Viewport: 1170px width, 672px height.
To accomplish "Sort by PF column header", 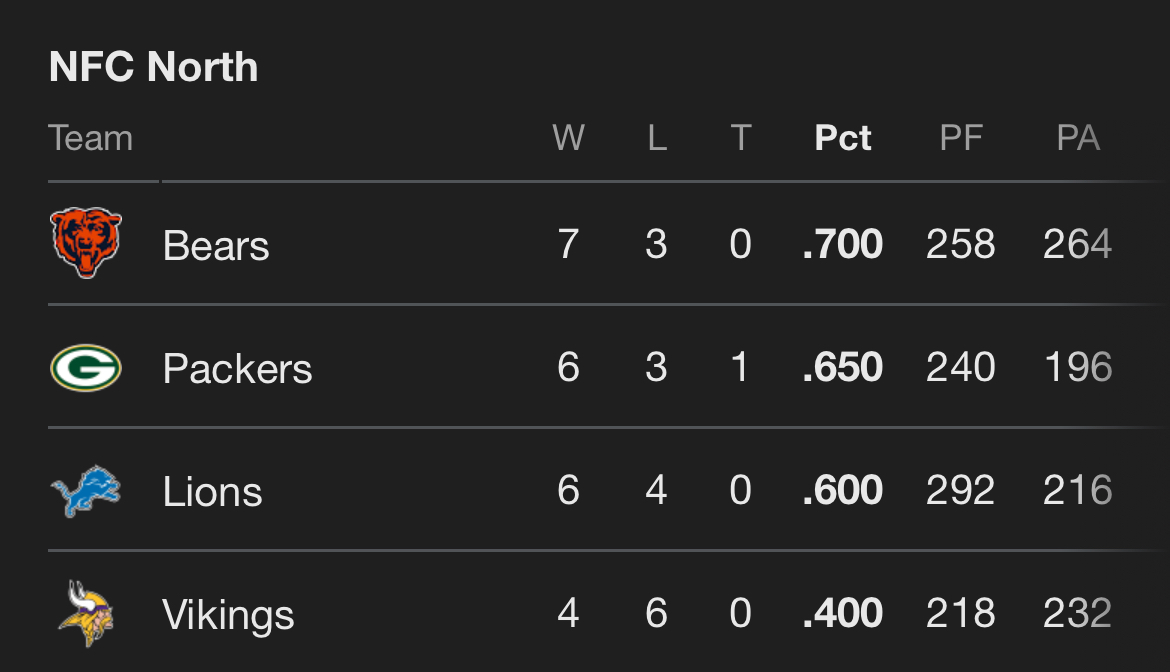I will click(x=961, y=138).
